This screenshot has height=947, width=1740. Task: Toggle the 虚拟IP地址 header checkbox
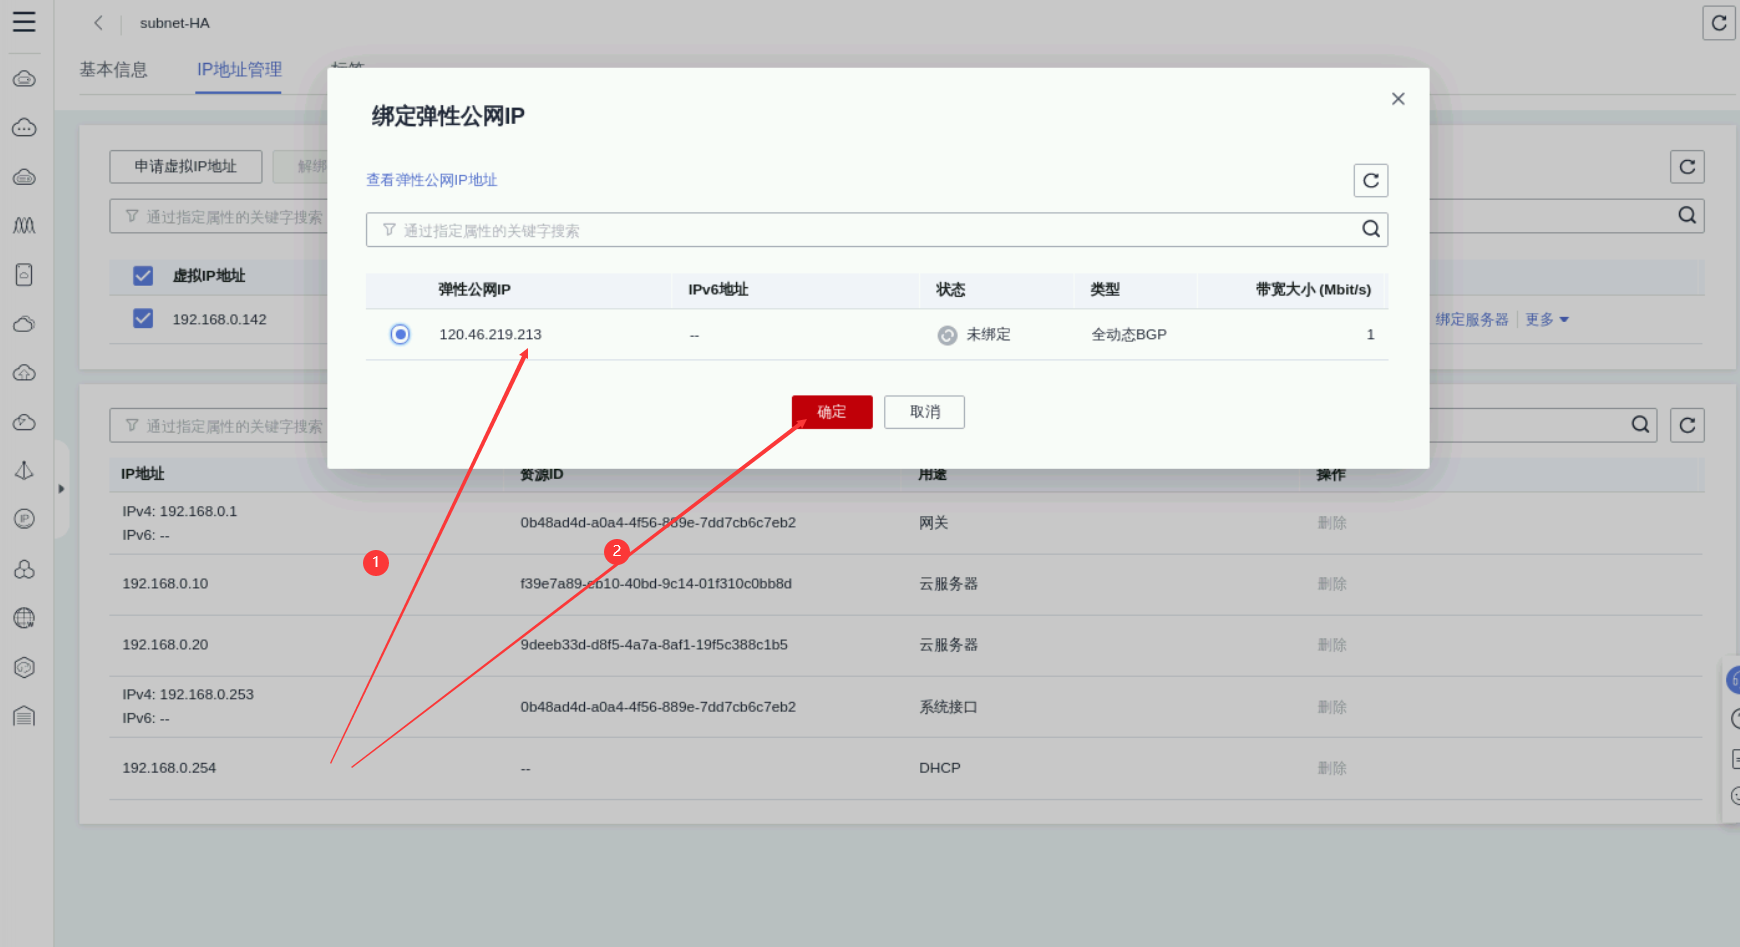[143, 276]
